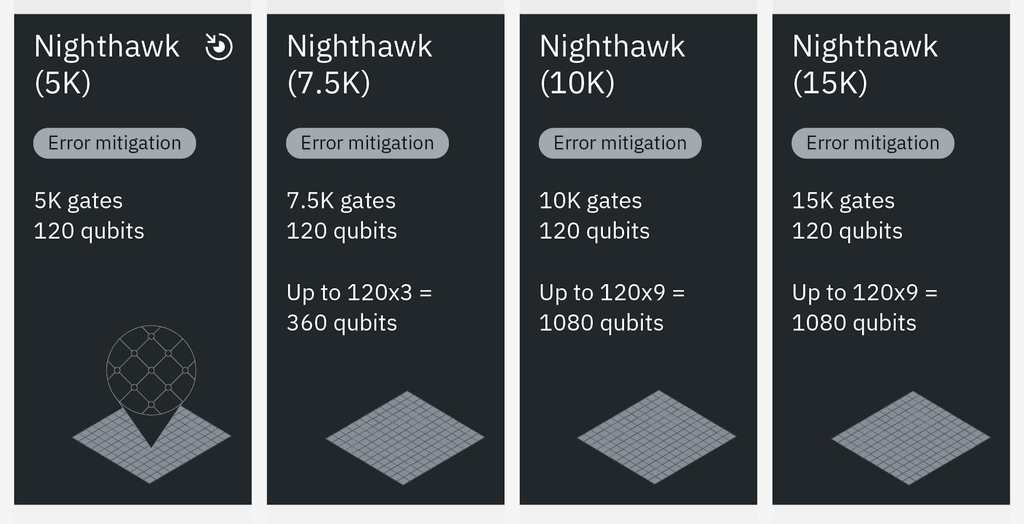Click the 15K gates text

pos(843,201)
